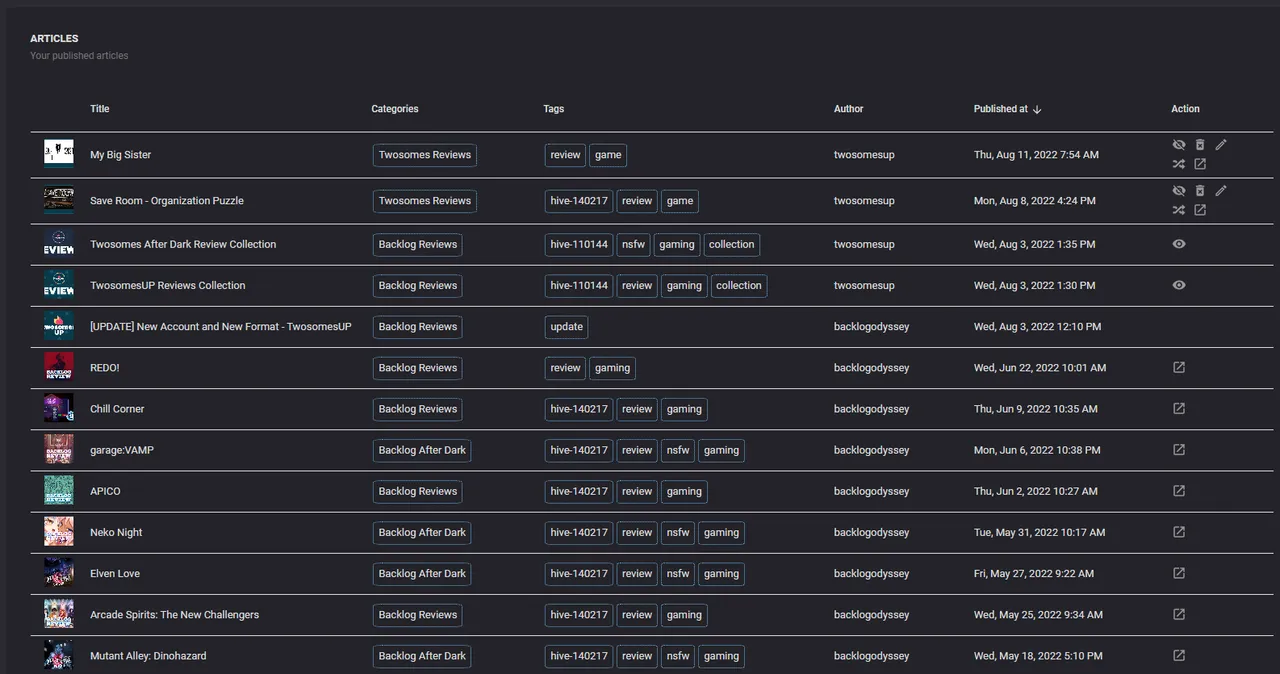Click Save Room article thumbnail

59,199
